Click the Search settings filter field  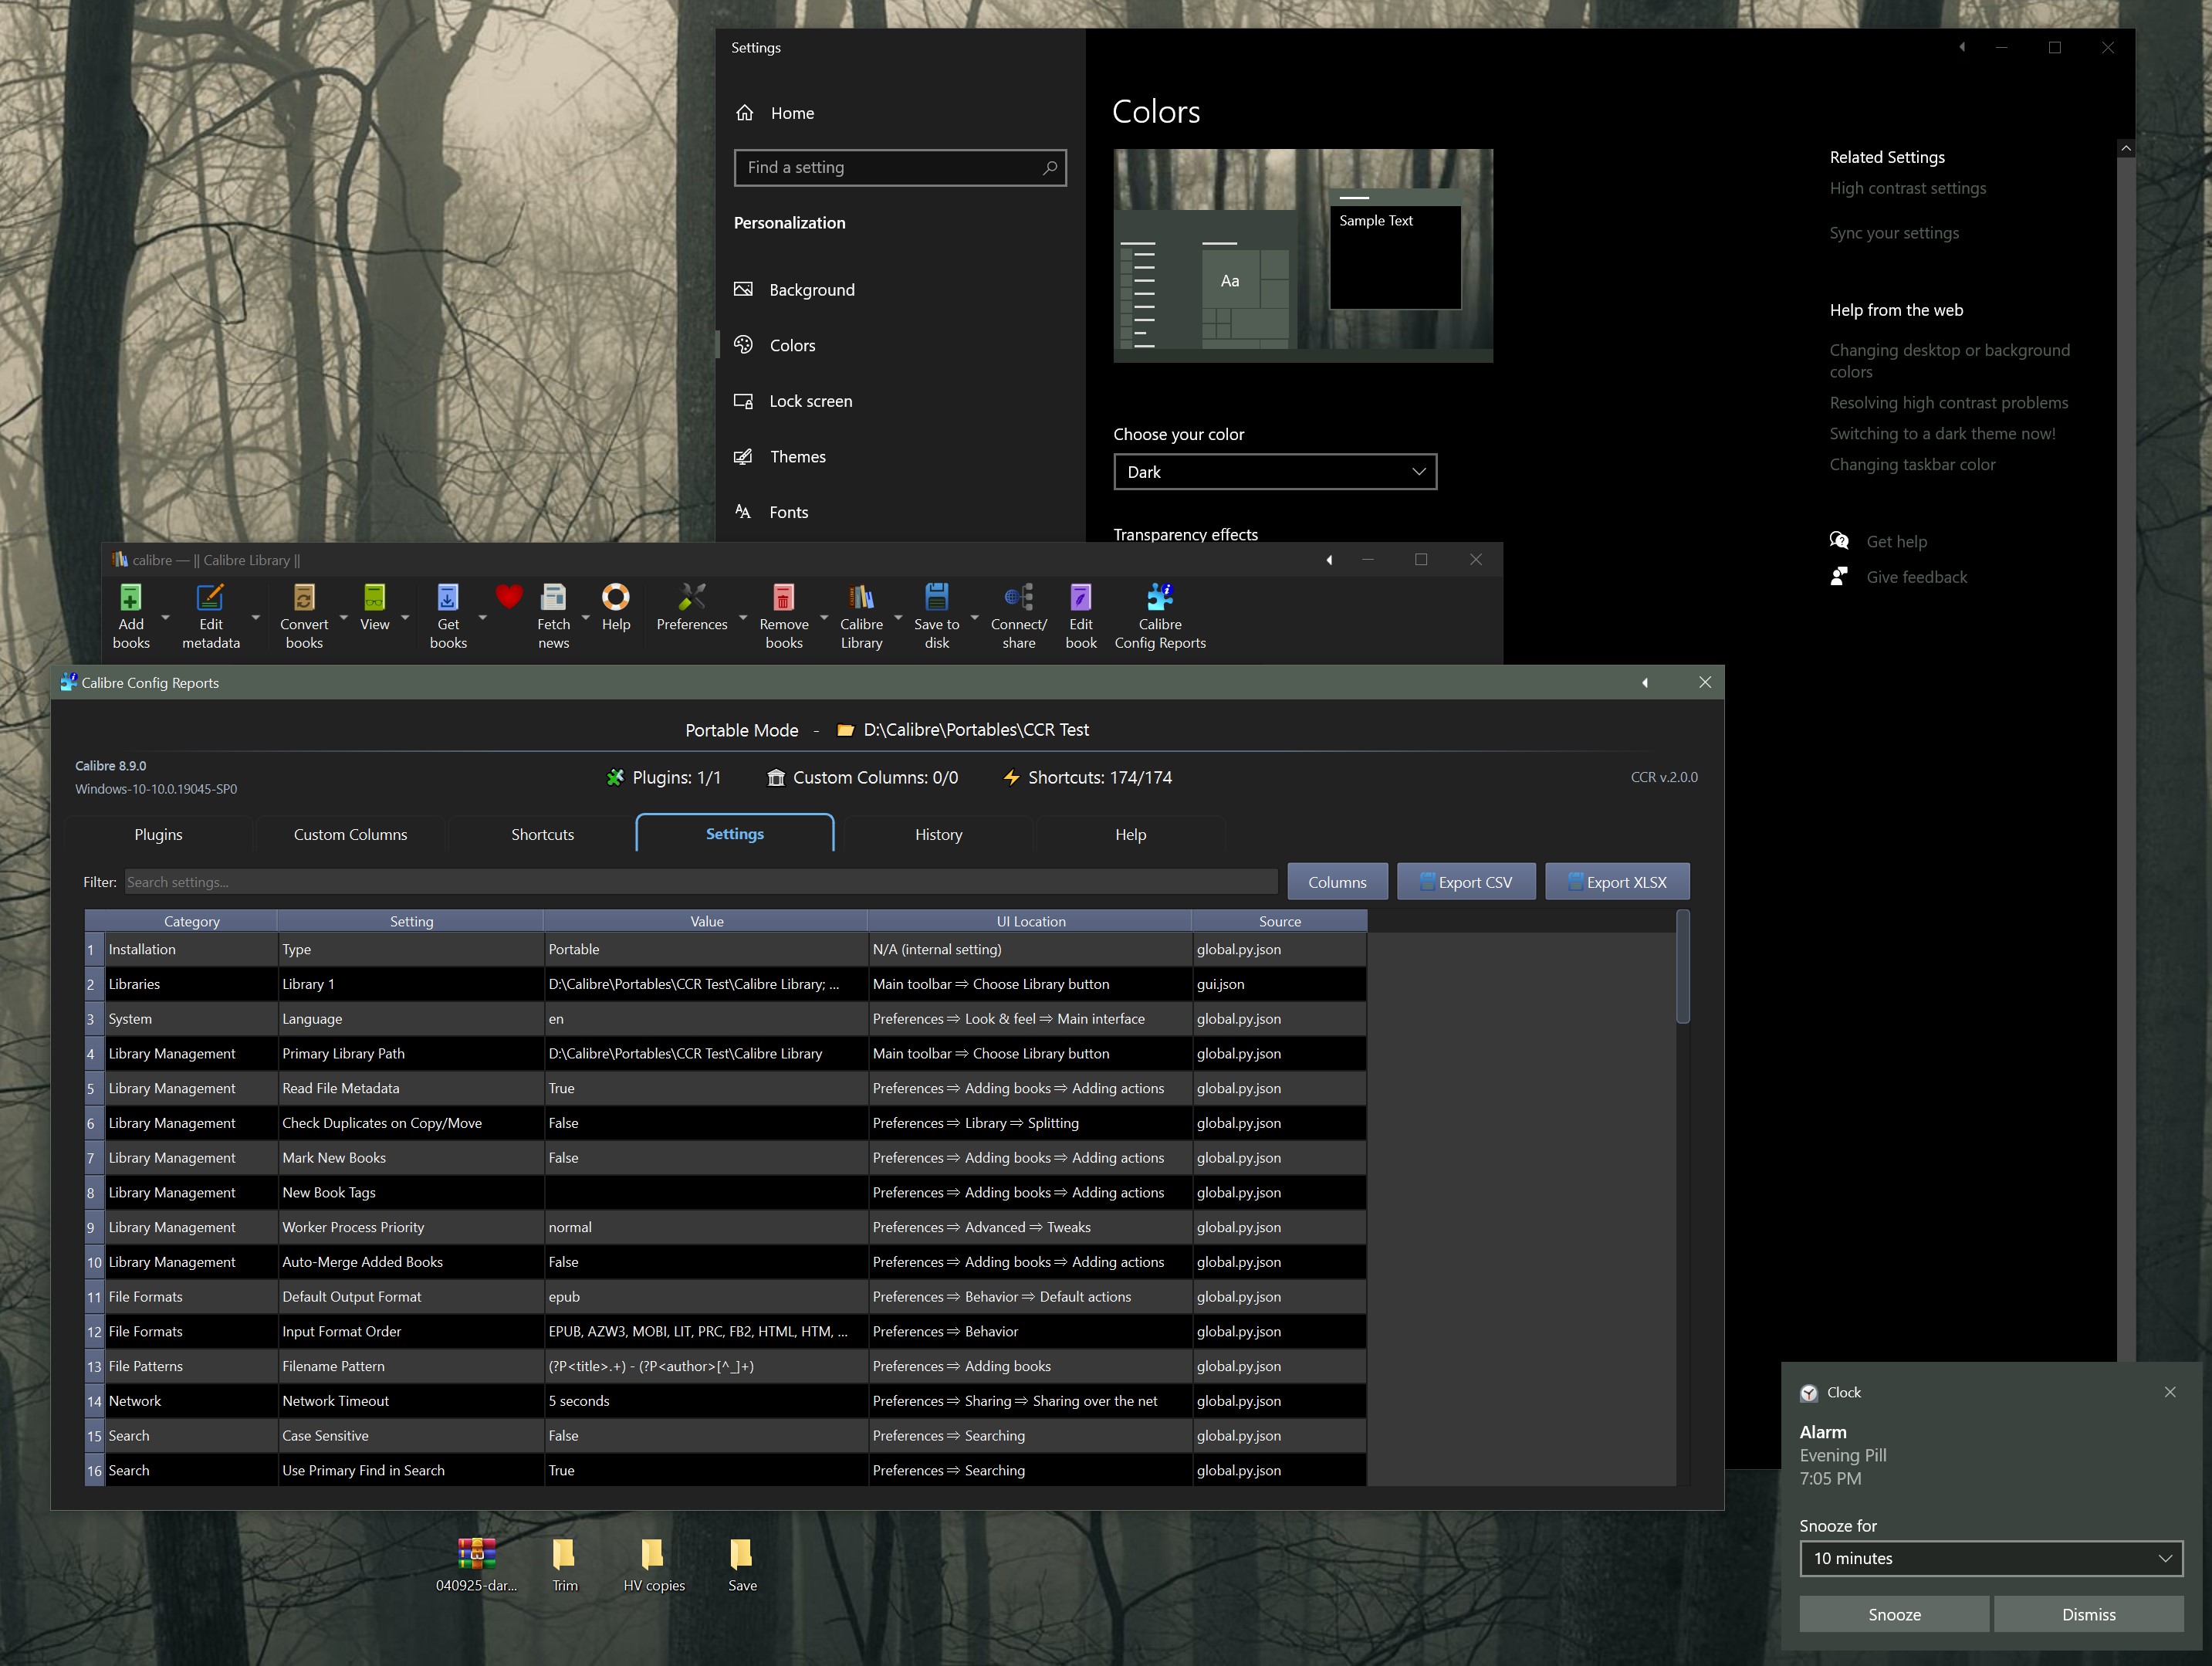click(x=700, y=882)
